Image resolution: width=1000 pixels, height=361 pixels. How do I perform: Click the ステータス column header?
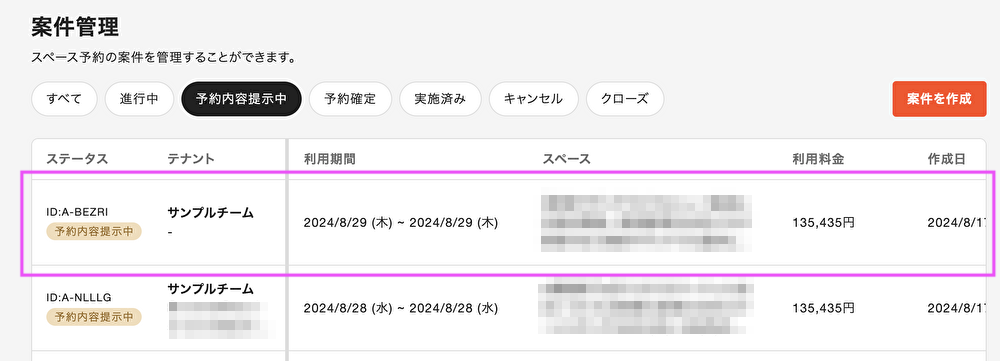click(x=77, y=159)
